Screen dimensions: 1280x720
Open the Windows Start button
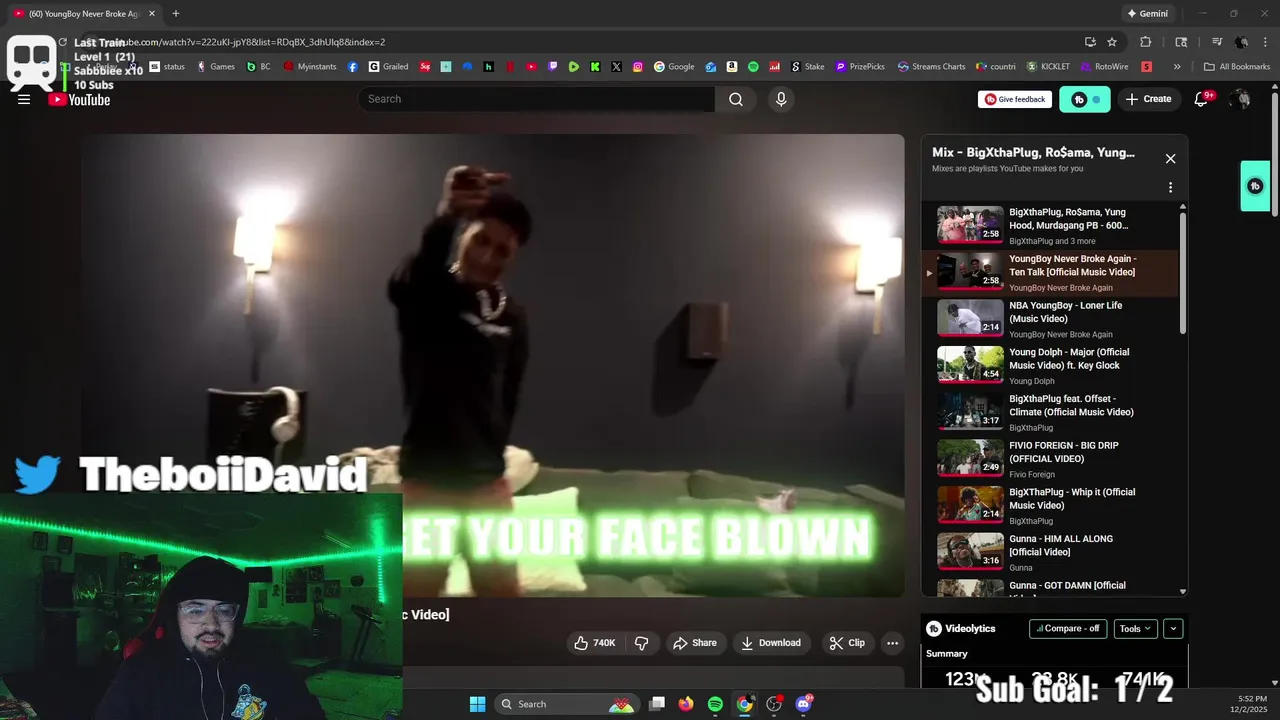[x=477, y=704]
